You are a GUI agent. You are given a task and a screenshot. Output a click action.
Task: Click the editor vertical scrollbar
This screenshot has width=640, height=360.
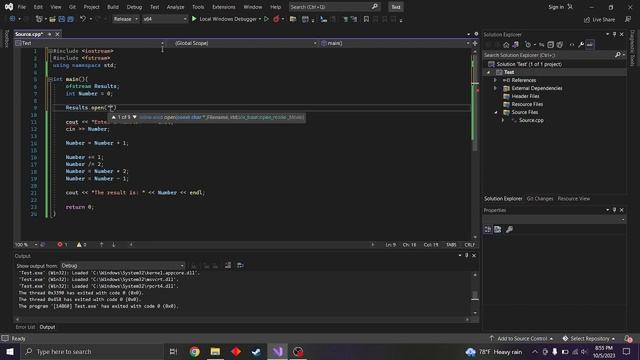coord(475,143)
